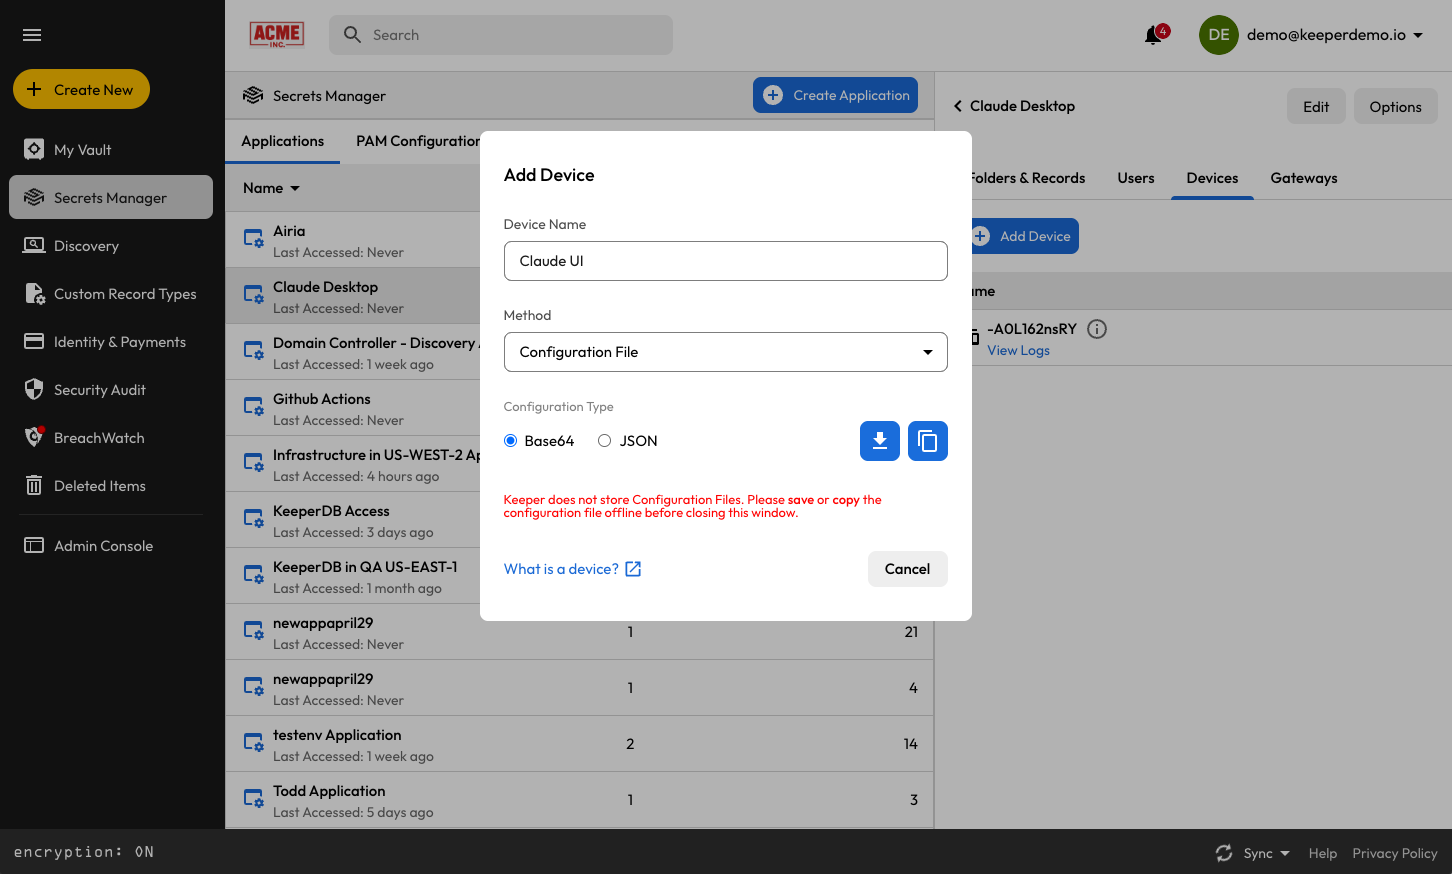This screenshot has height=874, width=1452.
Task: Go back using Claude Desktop chevron
Action: click(958, 106)
